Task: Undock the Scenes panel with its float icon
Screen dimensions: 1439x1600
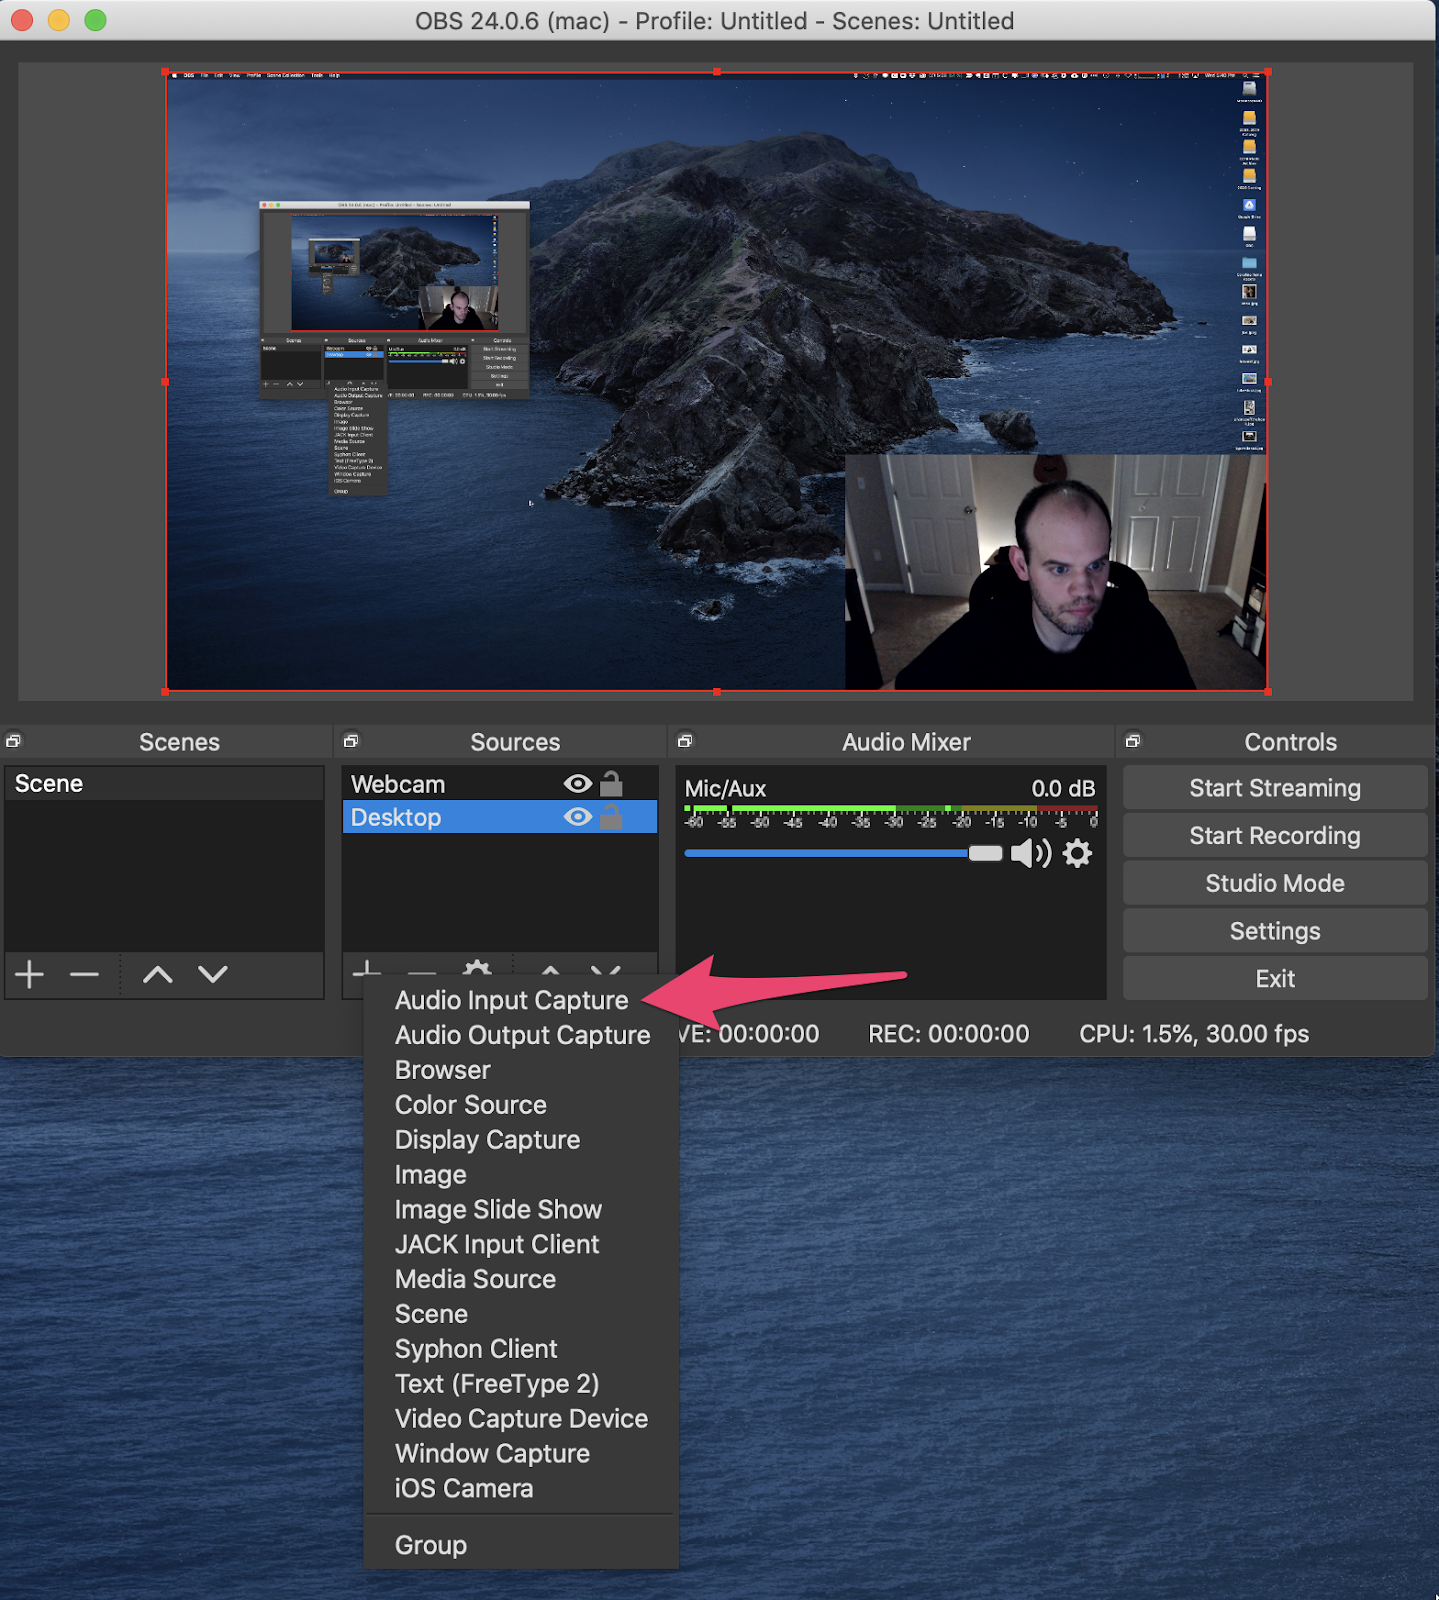Action: click(13, 741)
